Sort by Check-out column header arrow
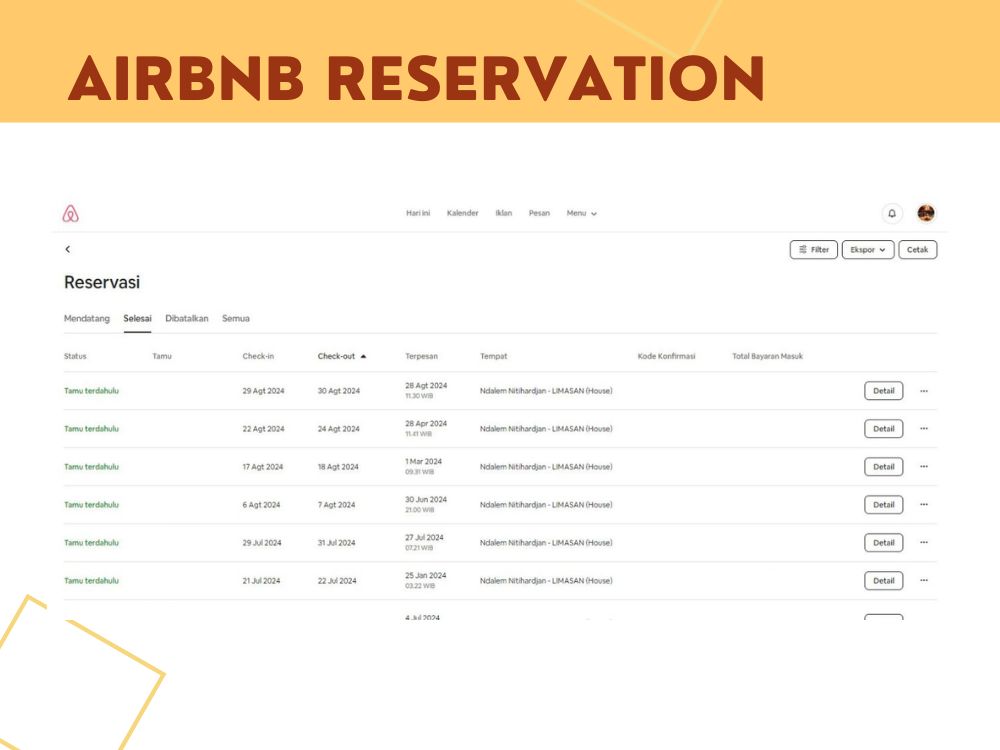Image resolution: width=1000 pixels, height=750 pixels. (x=364, y=357)
